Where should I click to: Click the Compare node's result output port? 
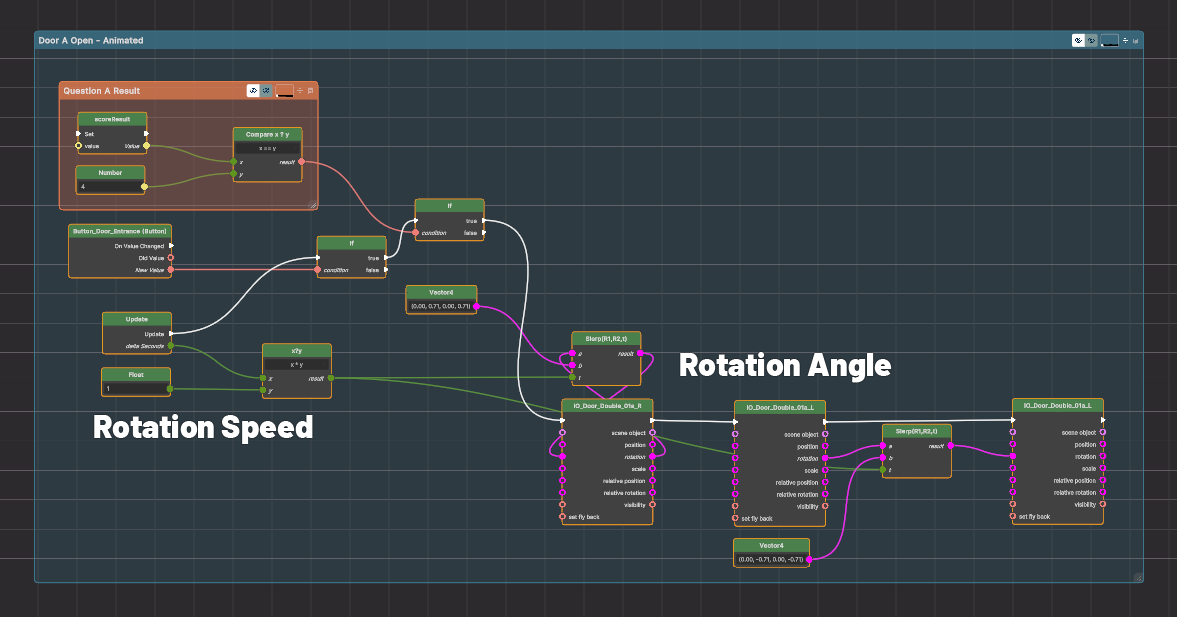pos(301,161)
